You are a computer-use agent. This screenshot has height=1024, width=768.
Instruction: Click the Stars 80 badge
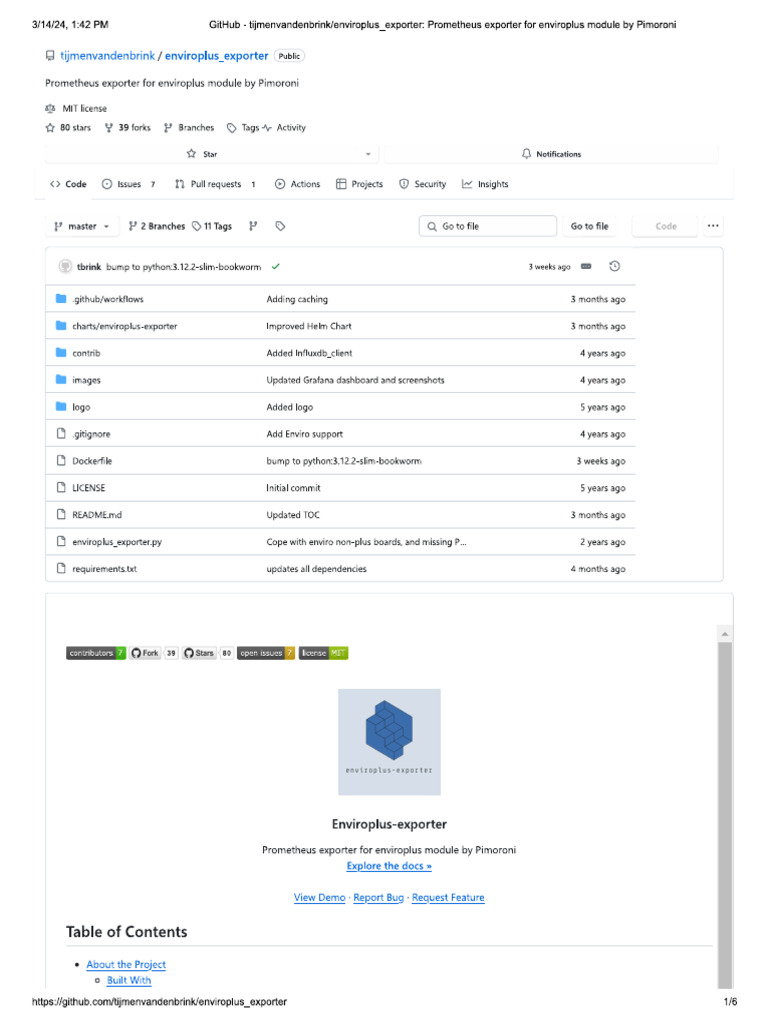click(207, 653)
